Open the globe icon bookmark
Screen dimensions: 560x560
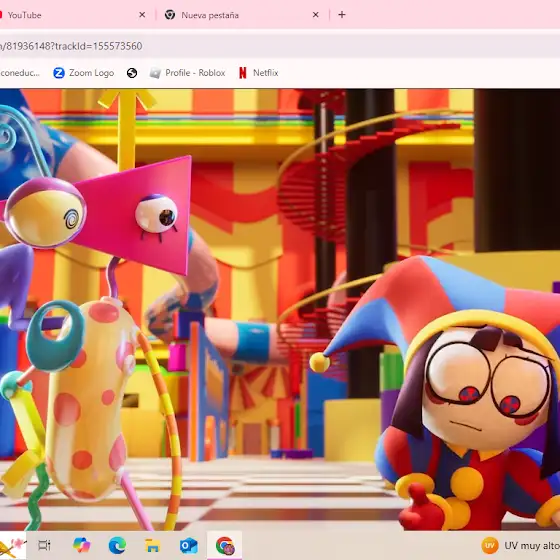pos(132,73)
